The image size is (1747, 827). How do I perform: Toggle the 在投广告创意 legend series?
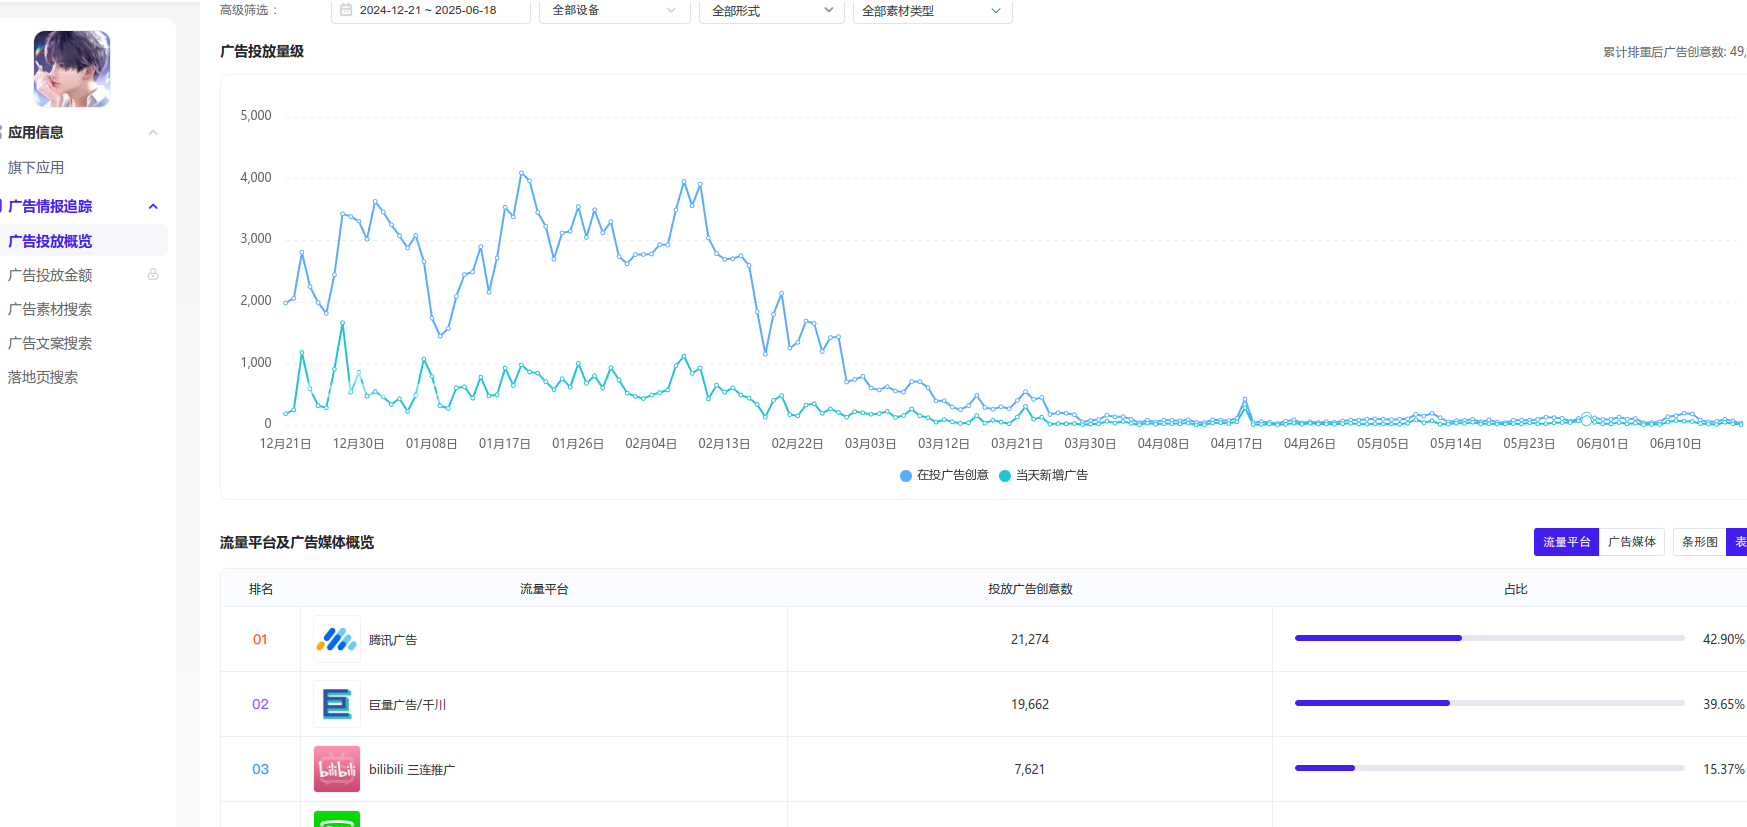coord(944,475)
